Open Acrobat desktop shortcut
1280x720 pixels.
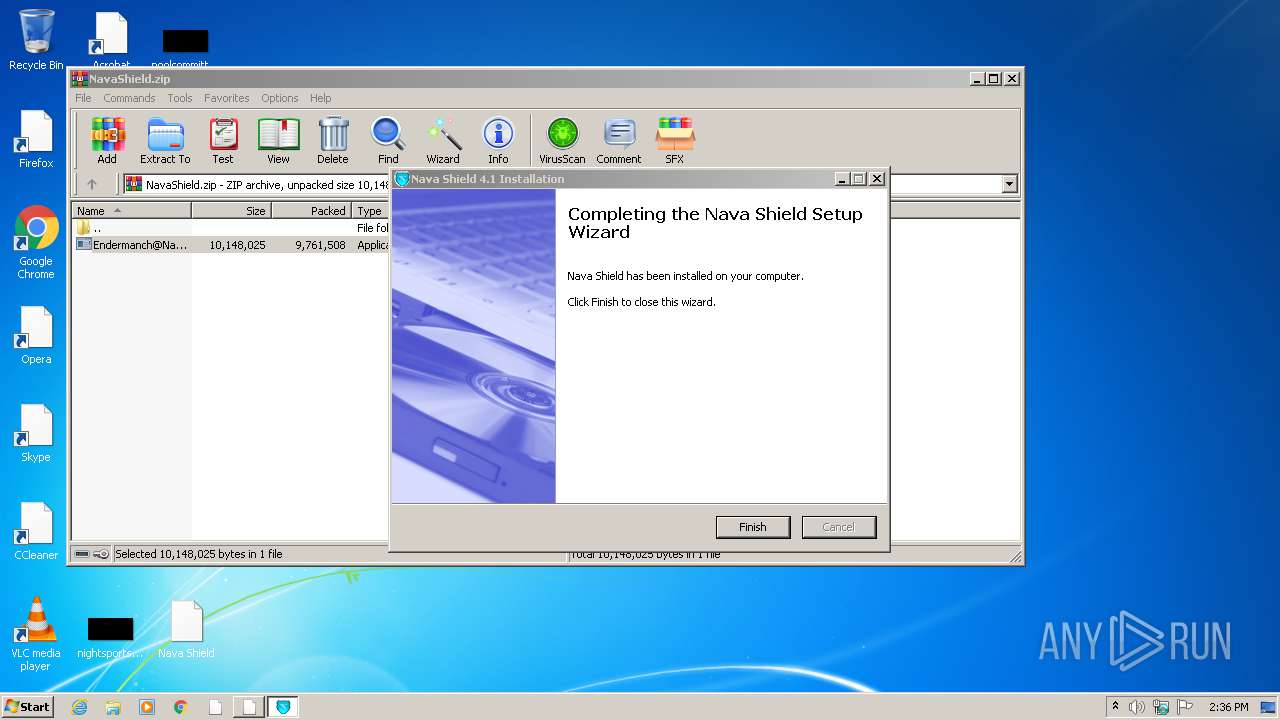(111, 40)
